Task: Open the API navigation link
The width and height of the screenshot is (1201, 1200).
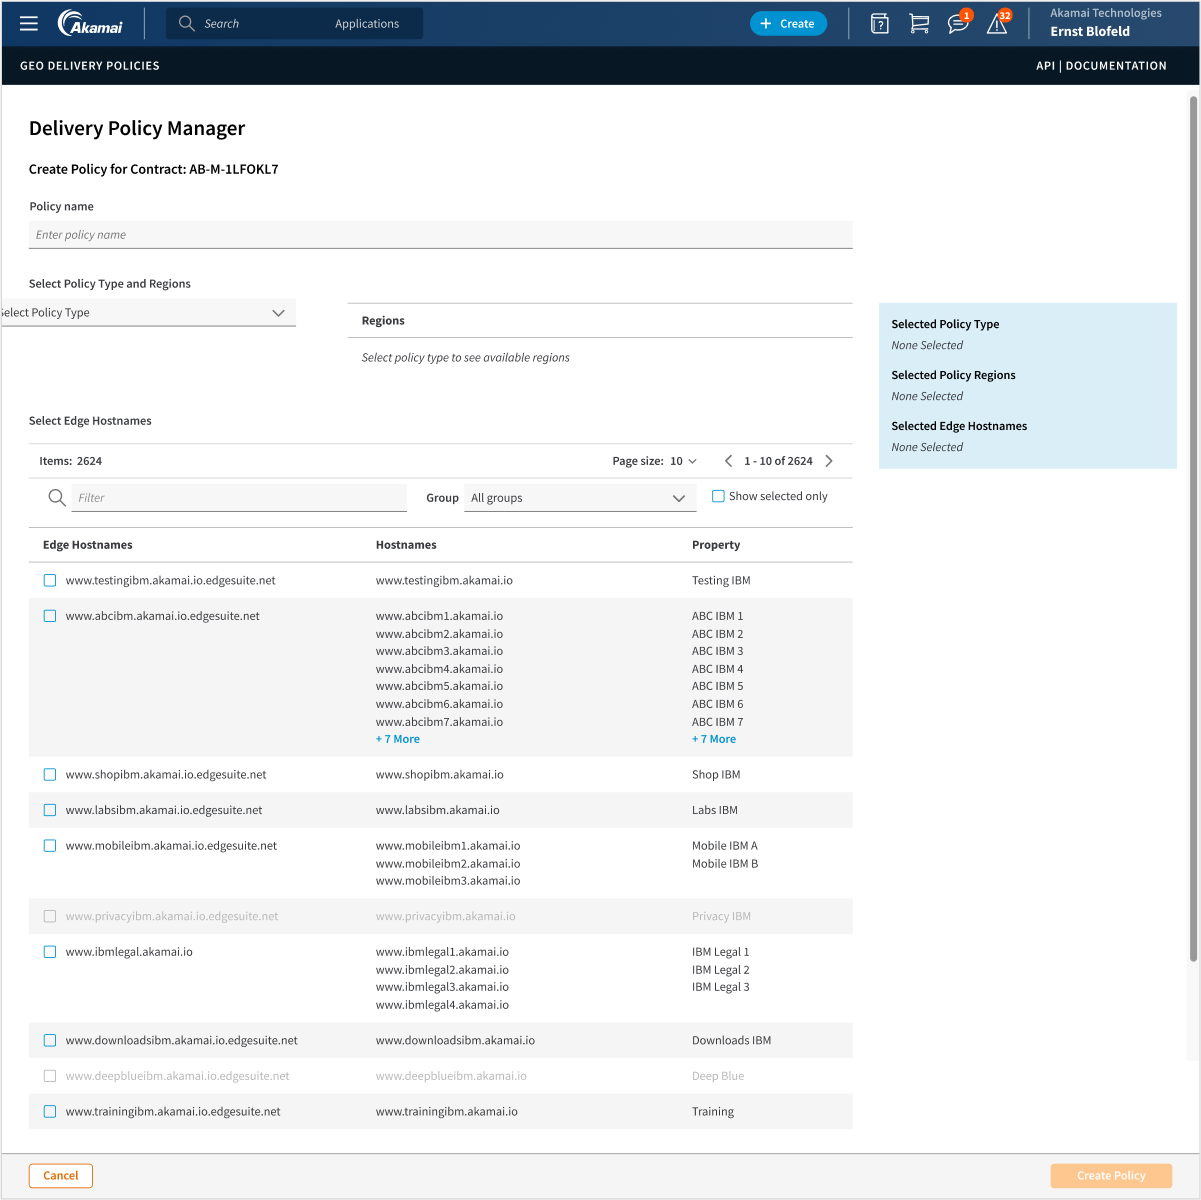Action: click(1045, 65)
